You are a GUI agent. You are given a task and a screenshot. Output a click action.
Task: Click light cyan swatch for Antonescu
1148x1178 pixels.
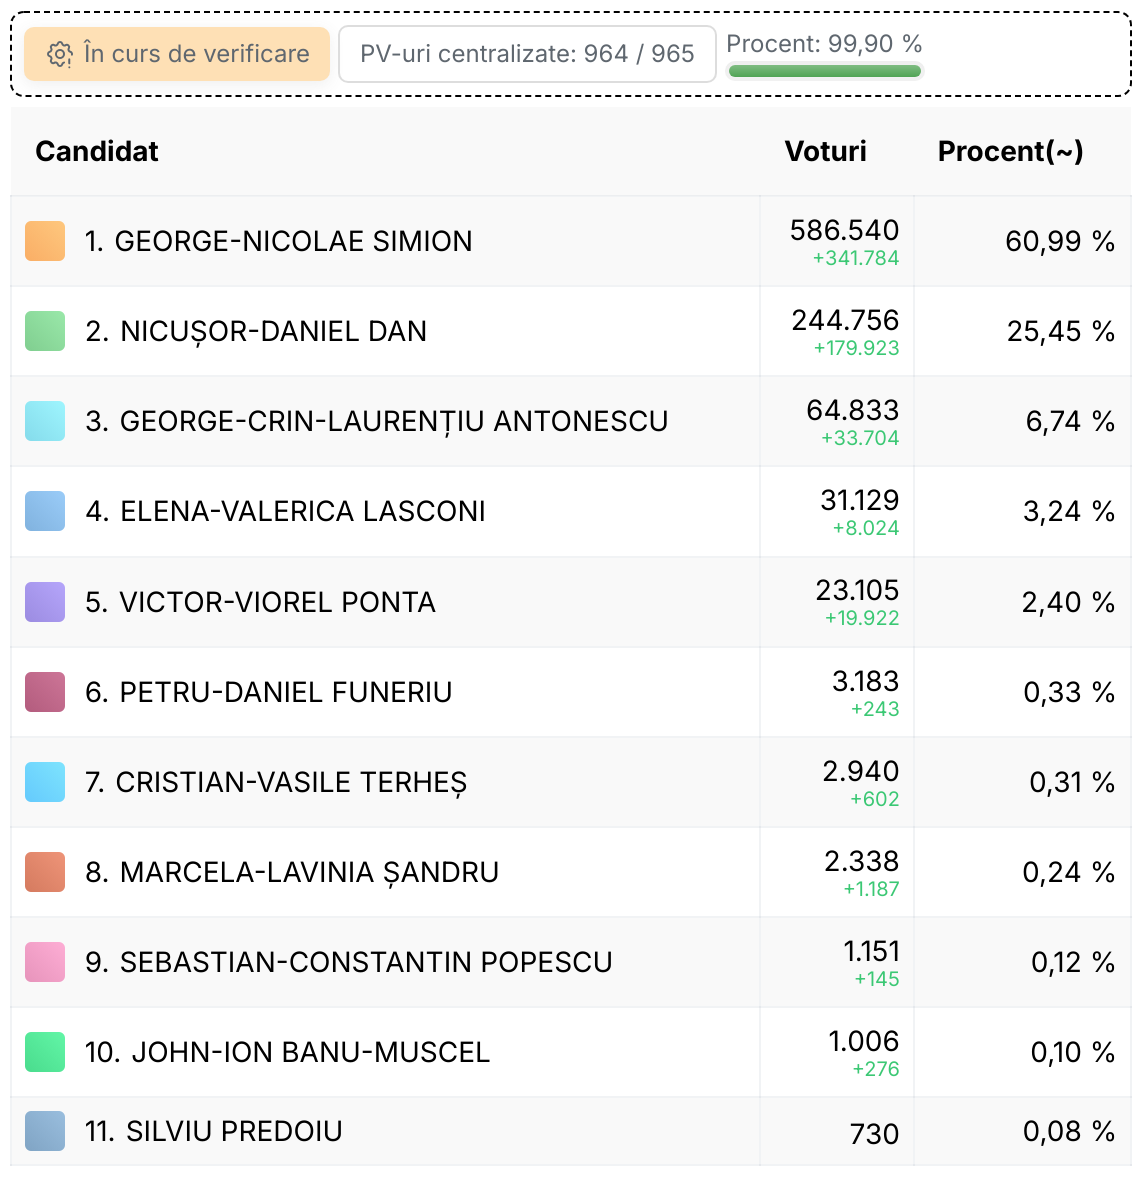[x=45, y=421]
